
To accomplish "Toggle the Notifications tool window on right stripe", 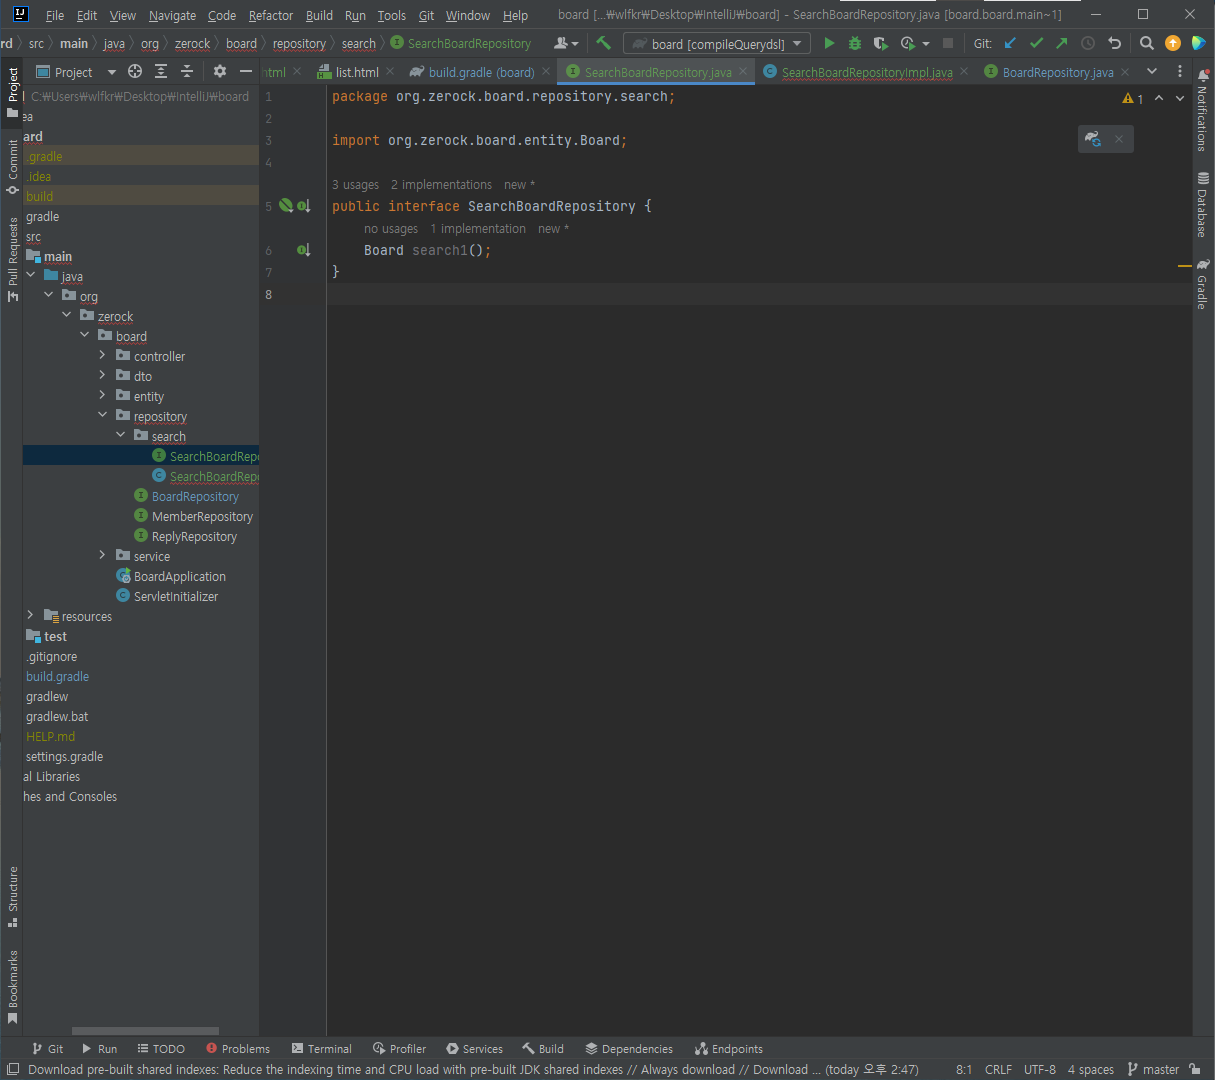I will click(1202, 111).
